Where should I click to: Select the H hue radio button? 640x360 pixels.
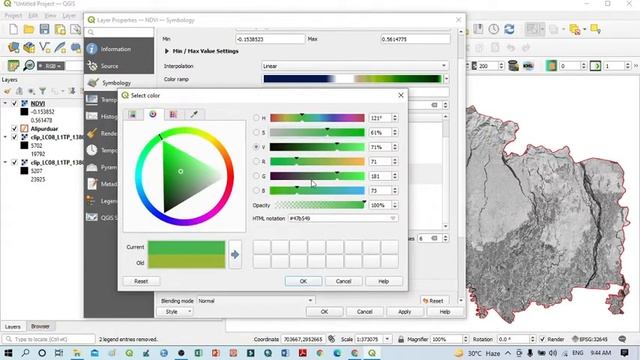[256, 118]
